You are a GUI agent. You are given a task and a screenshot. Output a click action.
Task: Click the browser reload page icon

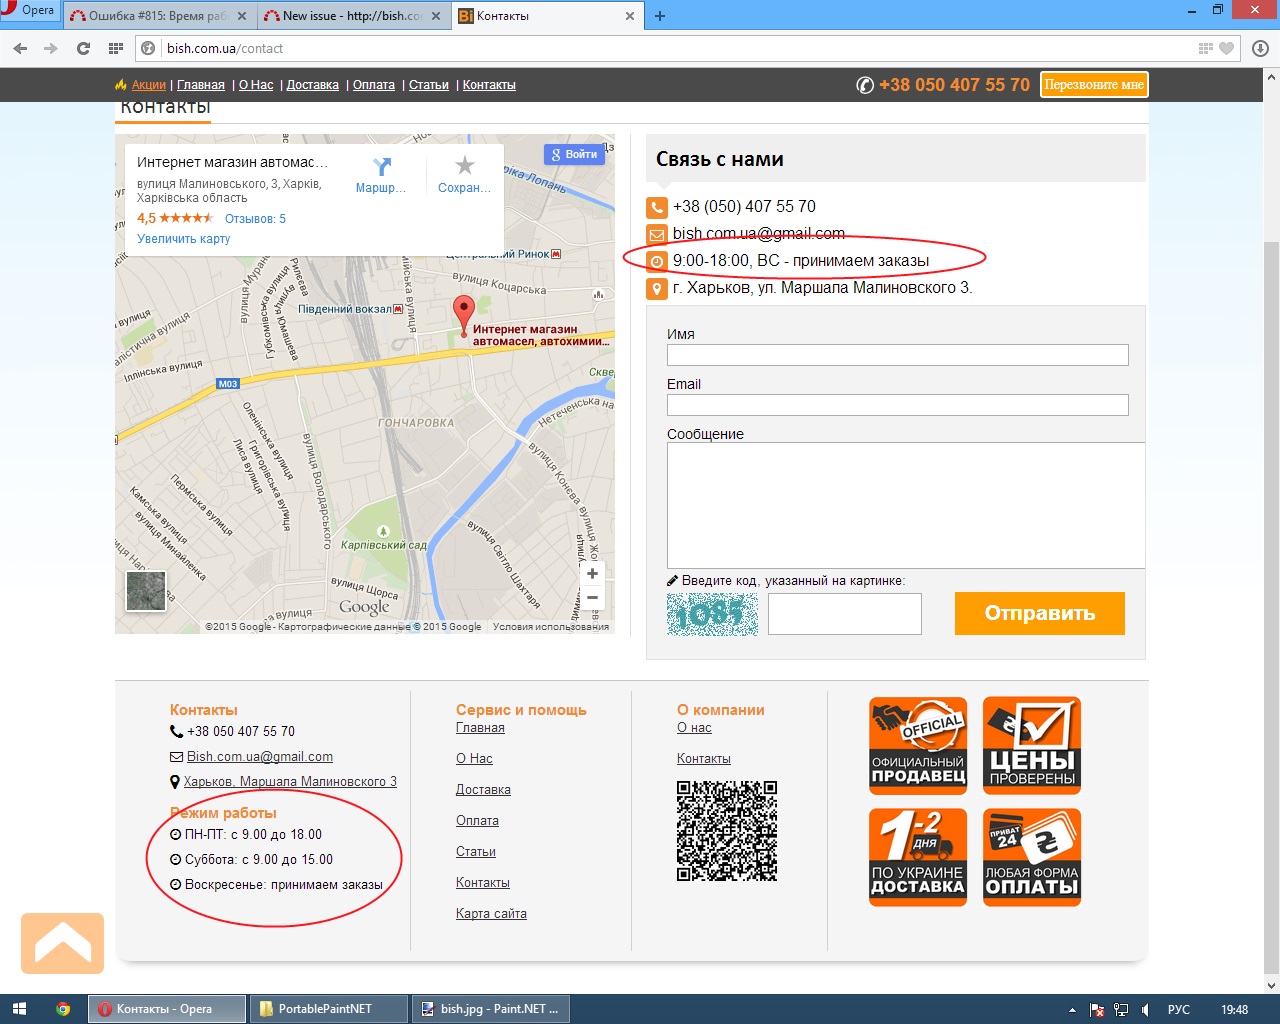coord(83,48)
